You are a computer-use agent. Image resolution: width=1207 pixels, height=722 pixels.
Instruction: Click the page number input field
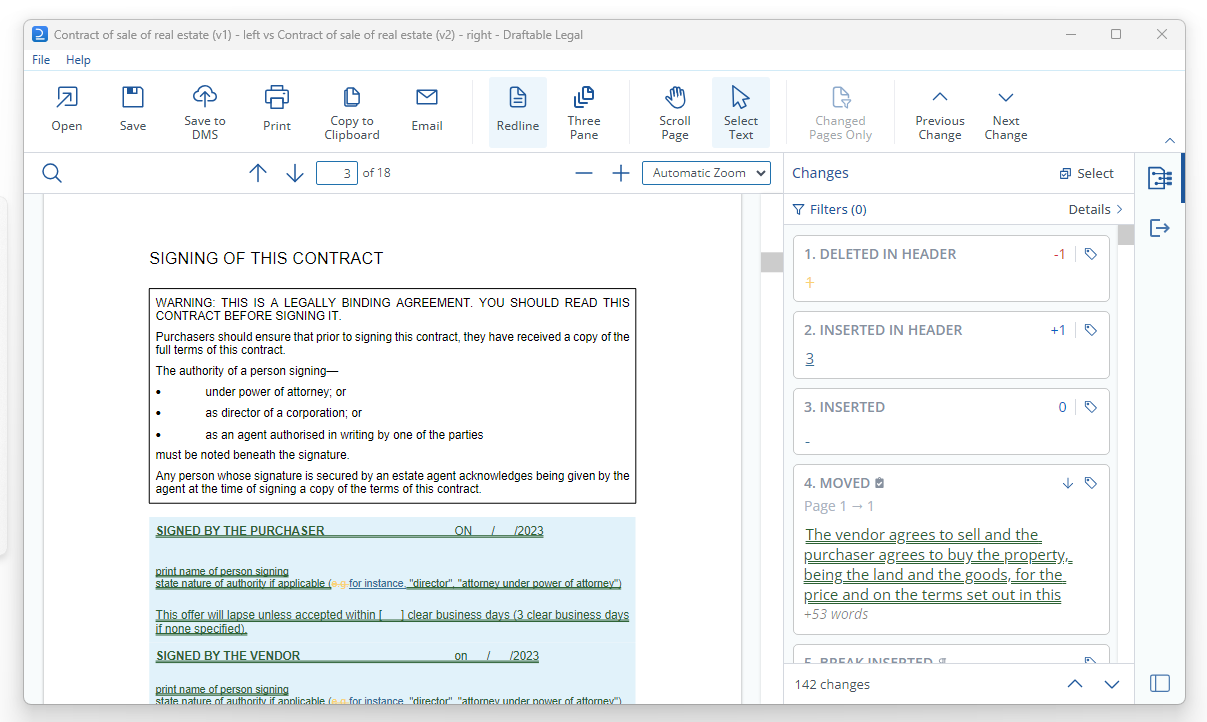pyautogui.click(x=337, y=173)
